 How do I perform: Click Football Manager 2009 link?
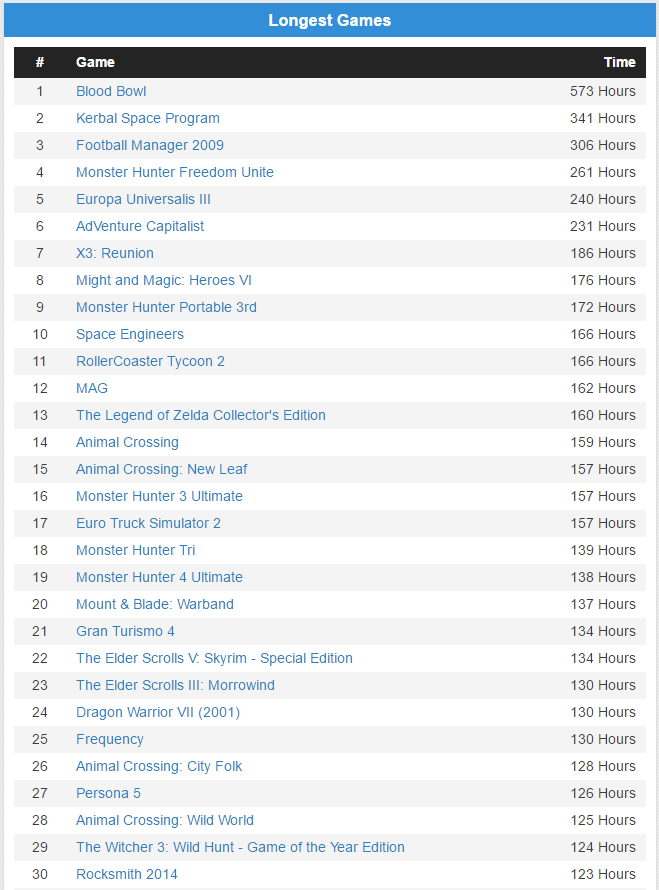coord(150,145)
